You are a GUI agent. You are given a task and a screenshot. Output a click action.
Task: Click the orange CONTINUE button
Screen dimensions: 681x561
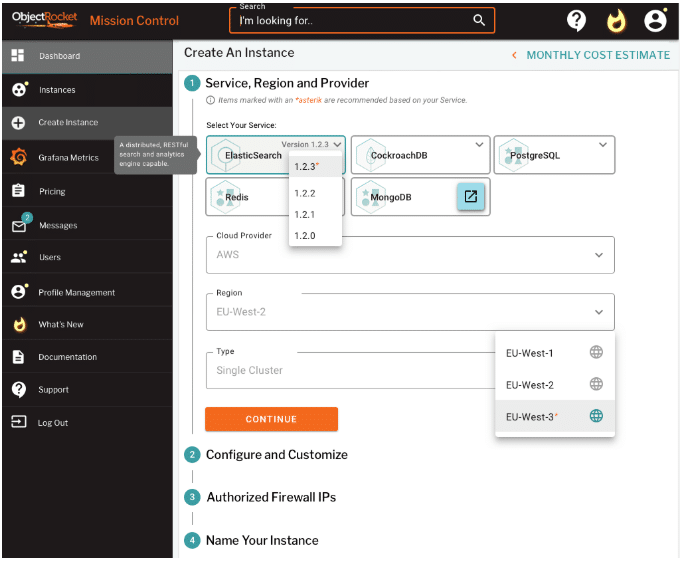coord(271,419)
